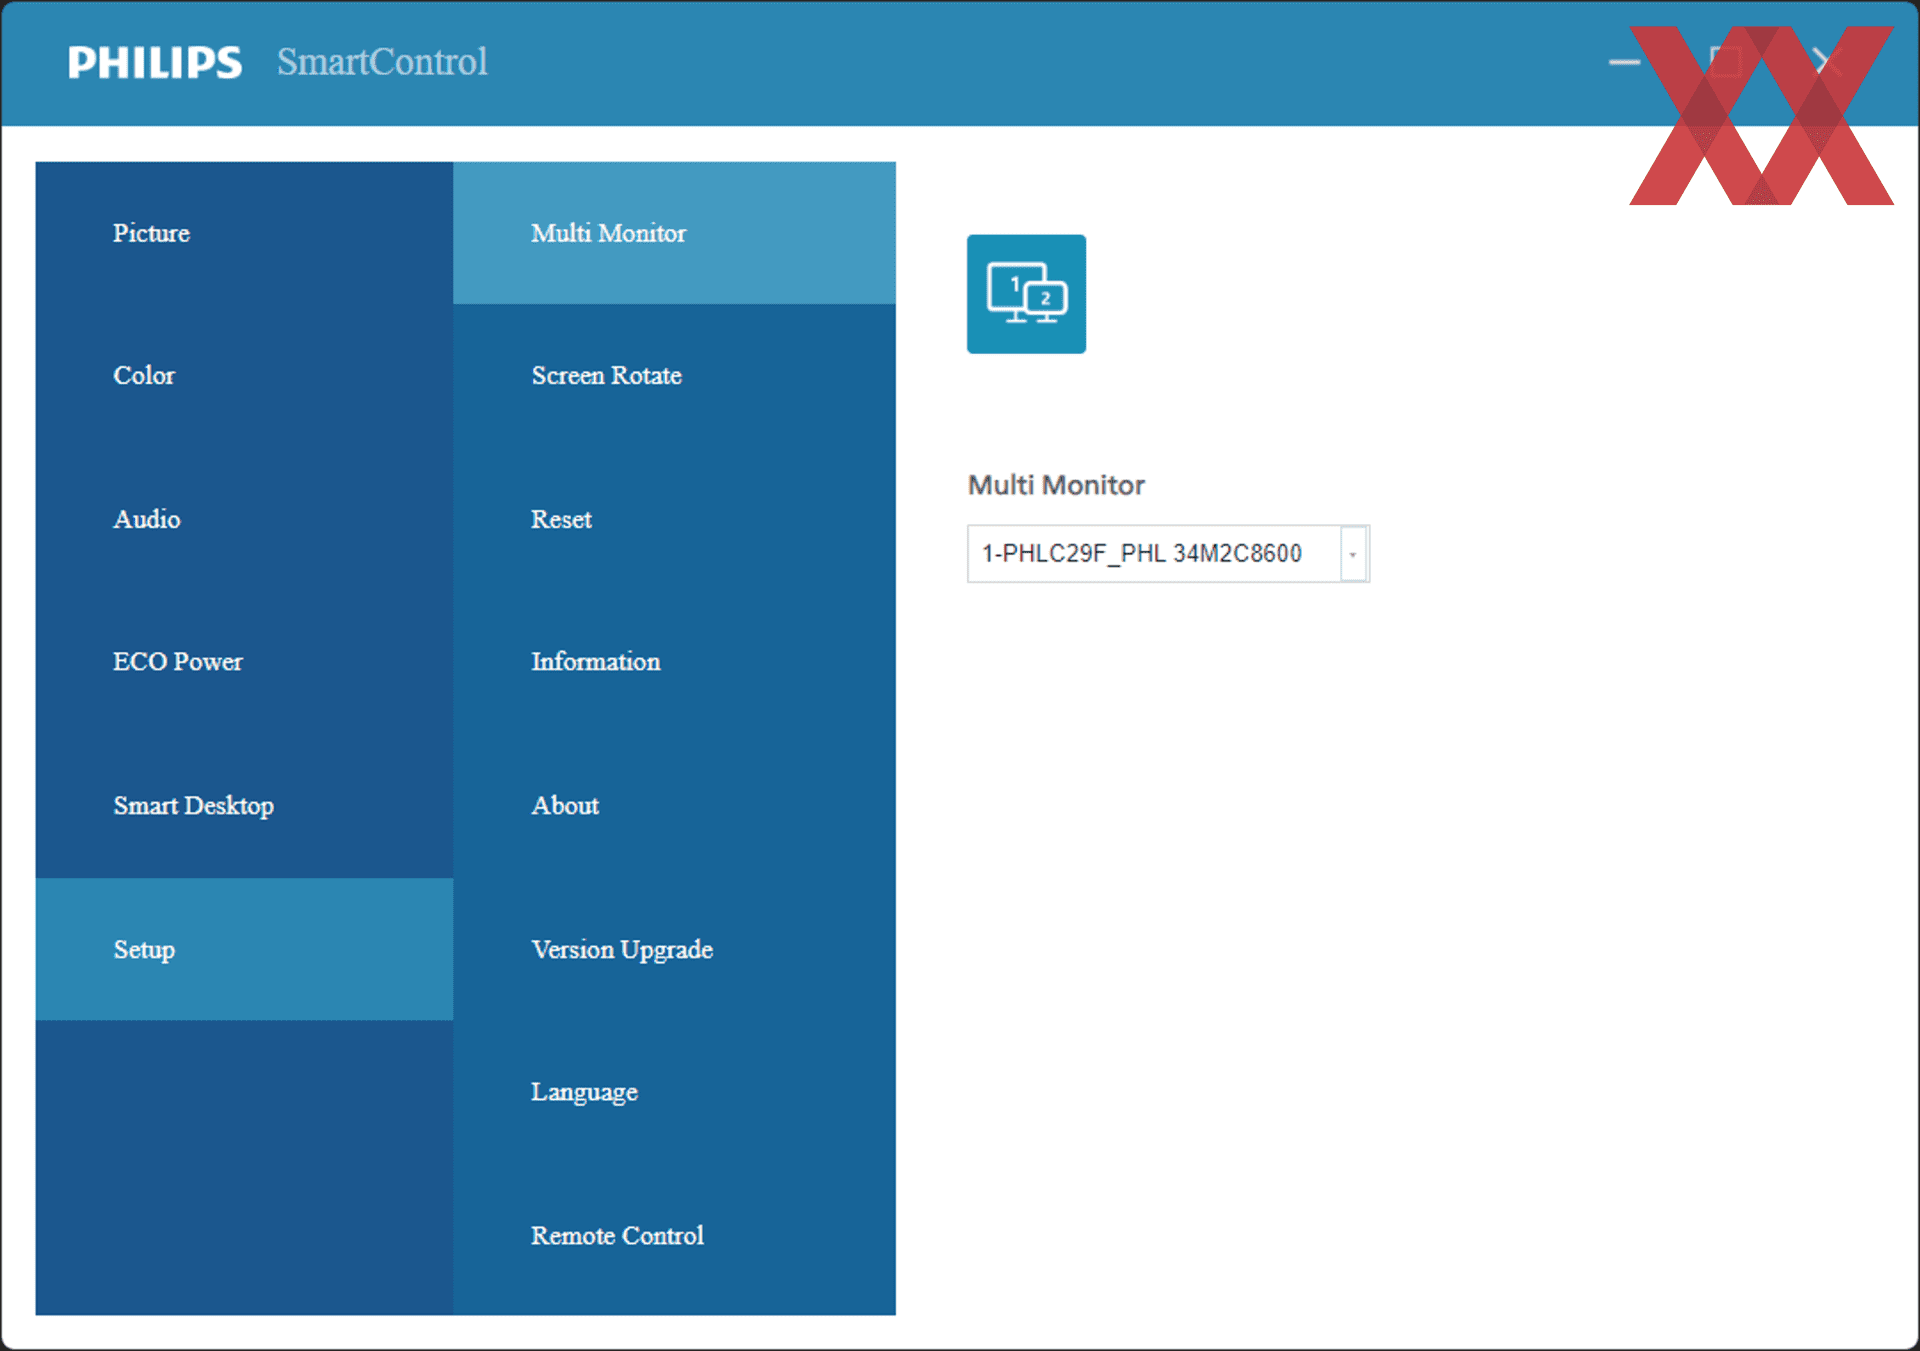
Task: Open the About page
Action: [674, 806]
